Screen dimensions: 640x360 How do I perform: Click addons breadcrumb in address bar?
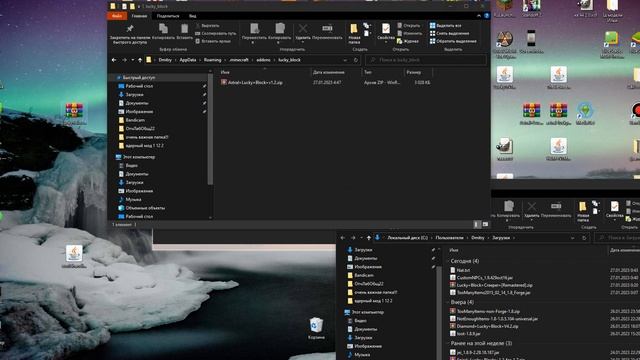[x=263, y=60]
